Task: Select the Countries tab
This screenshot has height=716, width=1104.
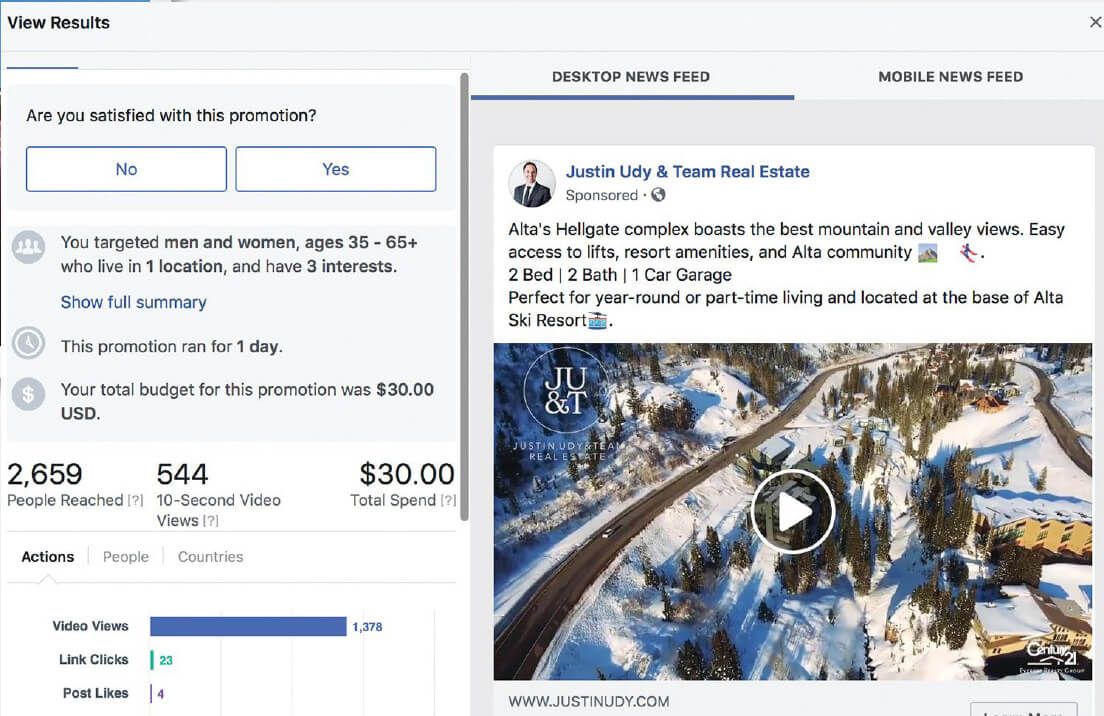Action: [x=211, y=557]
